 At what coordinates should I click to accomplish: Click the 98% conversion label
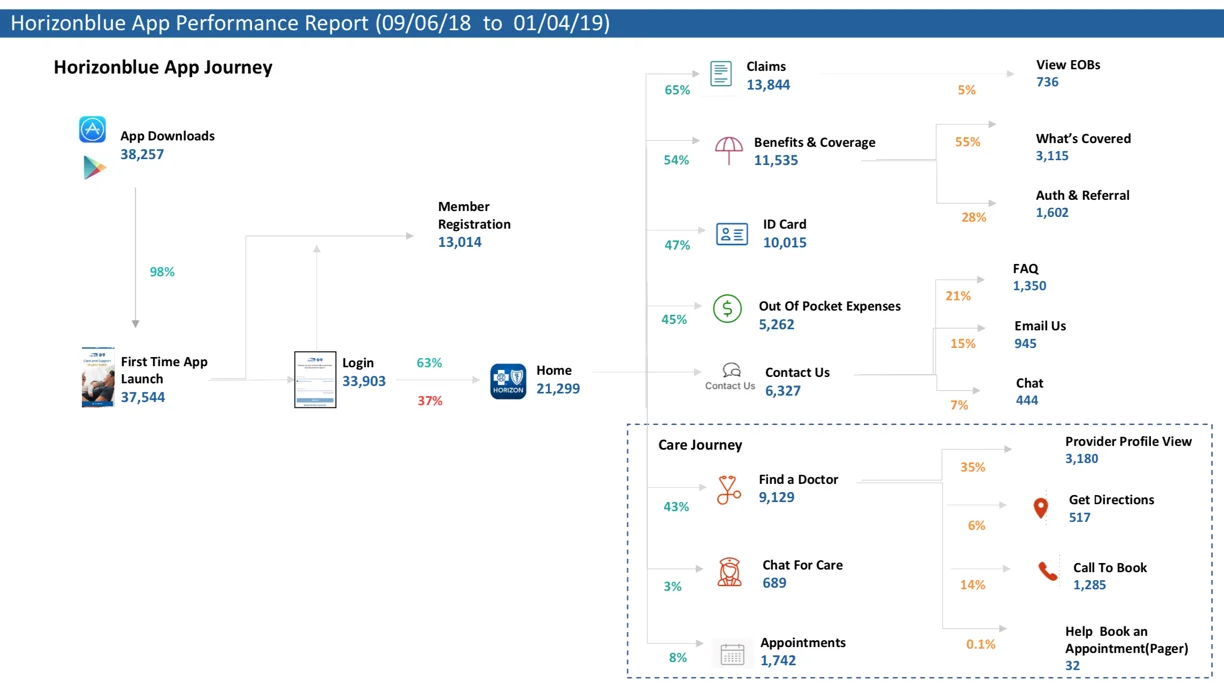[x=162, y=272]
